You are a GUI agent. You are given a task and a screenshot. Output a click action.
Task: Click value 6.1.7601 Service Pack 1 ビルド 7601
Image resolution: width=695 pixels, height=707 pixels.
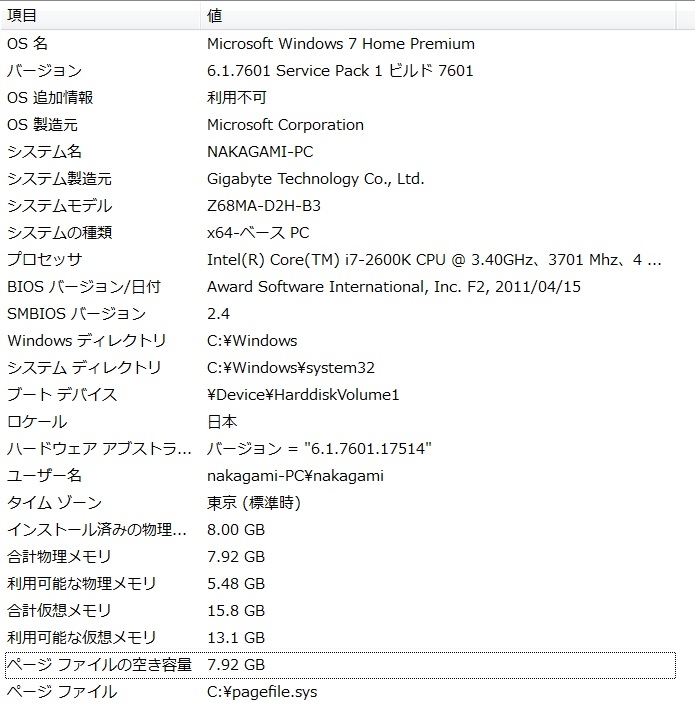pos(340,71)
